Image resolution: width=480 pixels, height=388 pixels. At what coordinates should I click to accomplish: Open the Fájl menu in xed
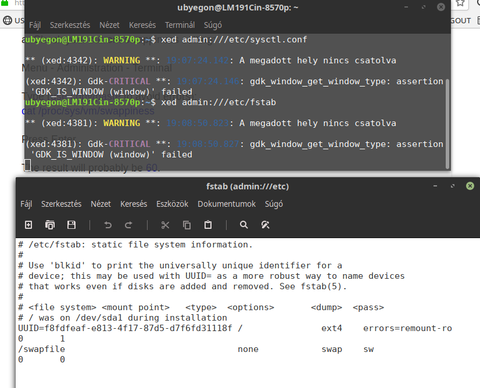(26, 204)
